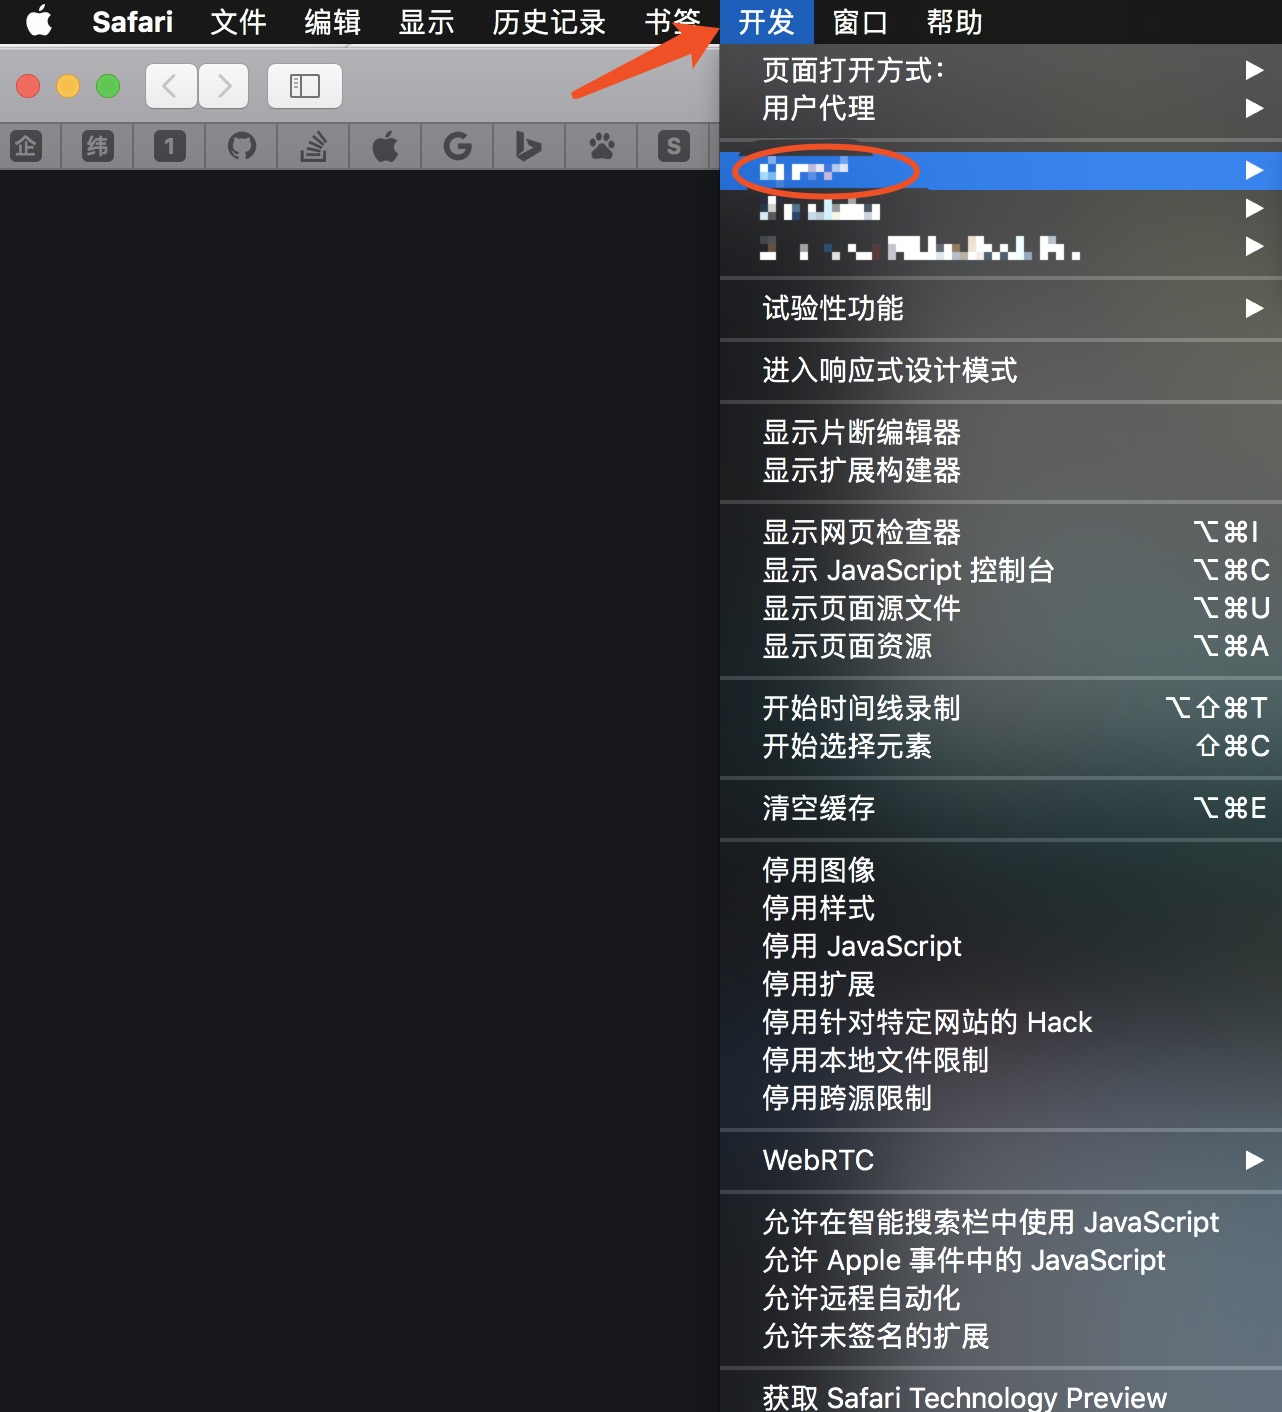Screen dimensions: 1282x1412
Task: Expand the 页面打开方式 submenu
Action: [1001, 70]
